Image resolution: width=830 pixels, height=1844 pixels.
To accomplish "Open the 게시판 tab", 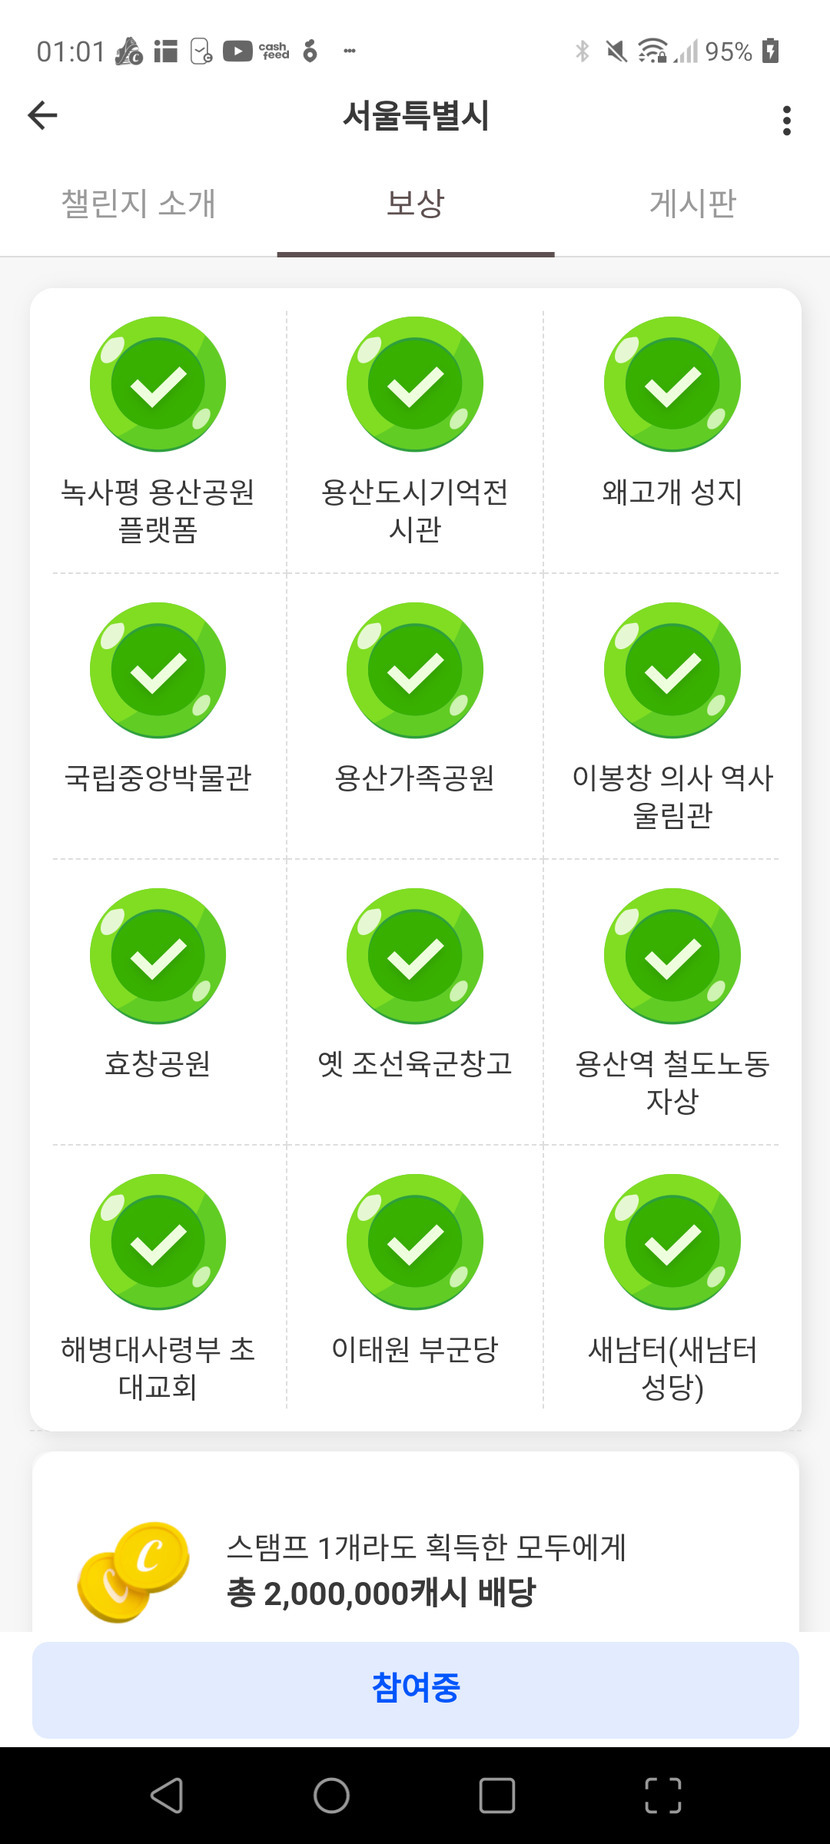I will click(x=692, y=204).
